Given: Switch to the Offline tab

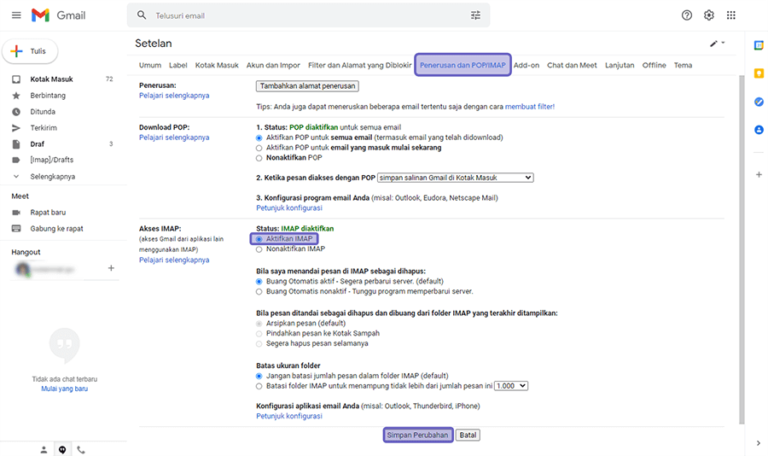Looking at the screenshot, I should (x=654, y=65).
